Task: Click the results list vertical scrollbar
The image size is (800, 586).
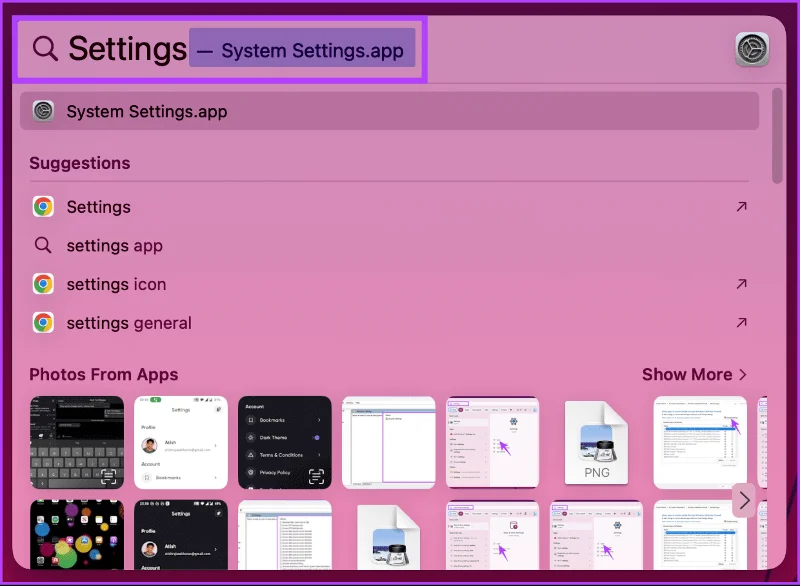Action: click(x=777, y=136)
